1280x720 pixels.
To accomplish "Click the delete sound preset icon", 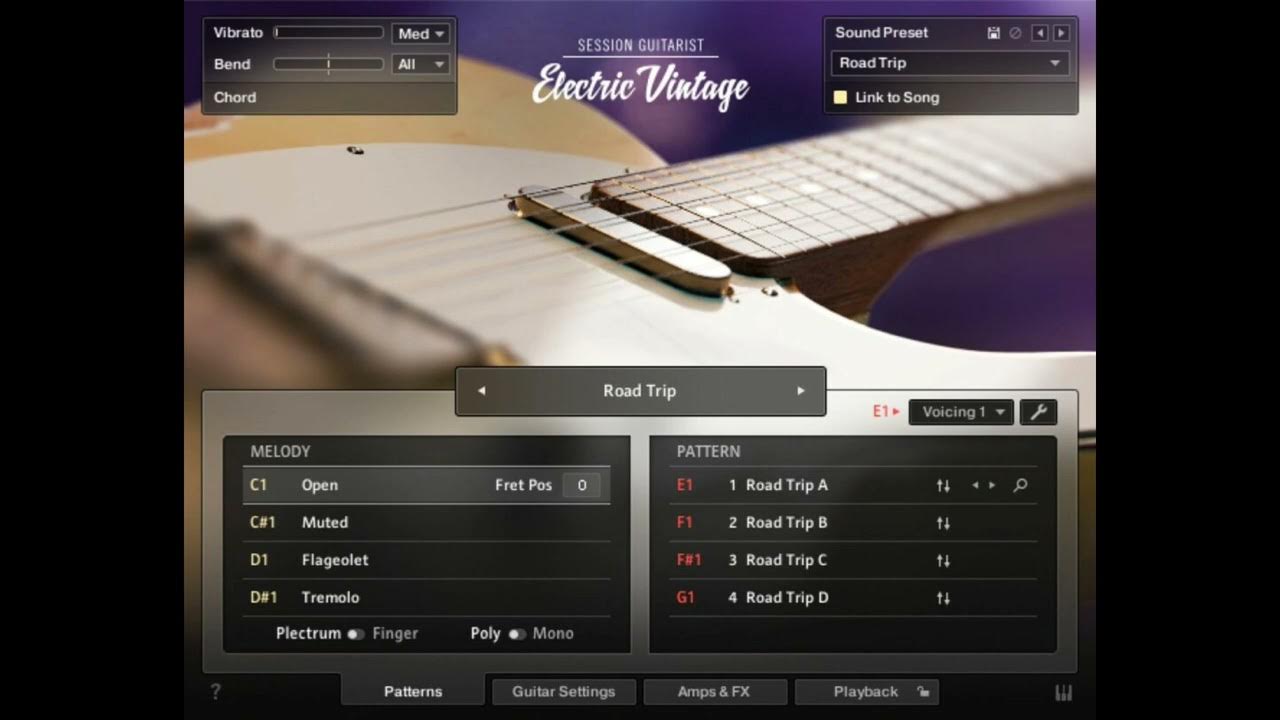I will click(1015, 33).
